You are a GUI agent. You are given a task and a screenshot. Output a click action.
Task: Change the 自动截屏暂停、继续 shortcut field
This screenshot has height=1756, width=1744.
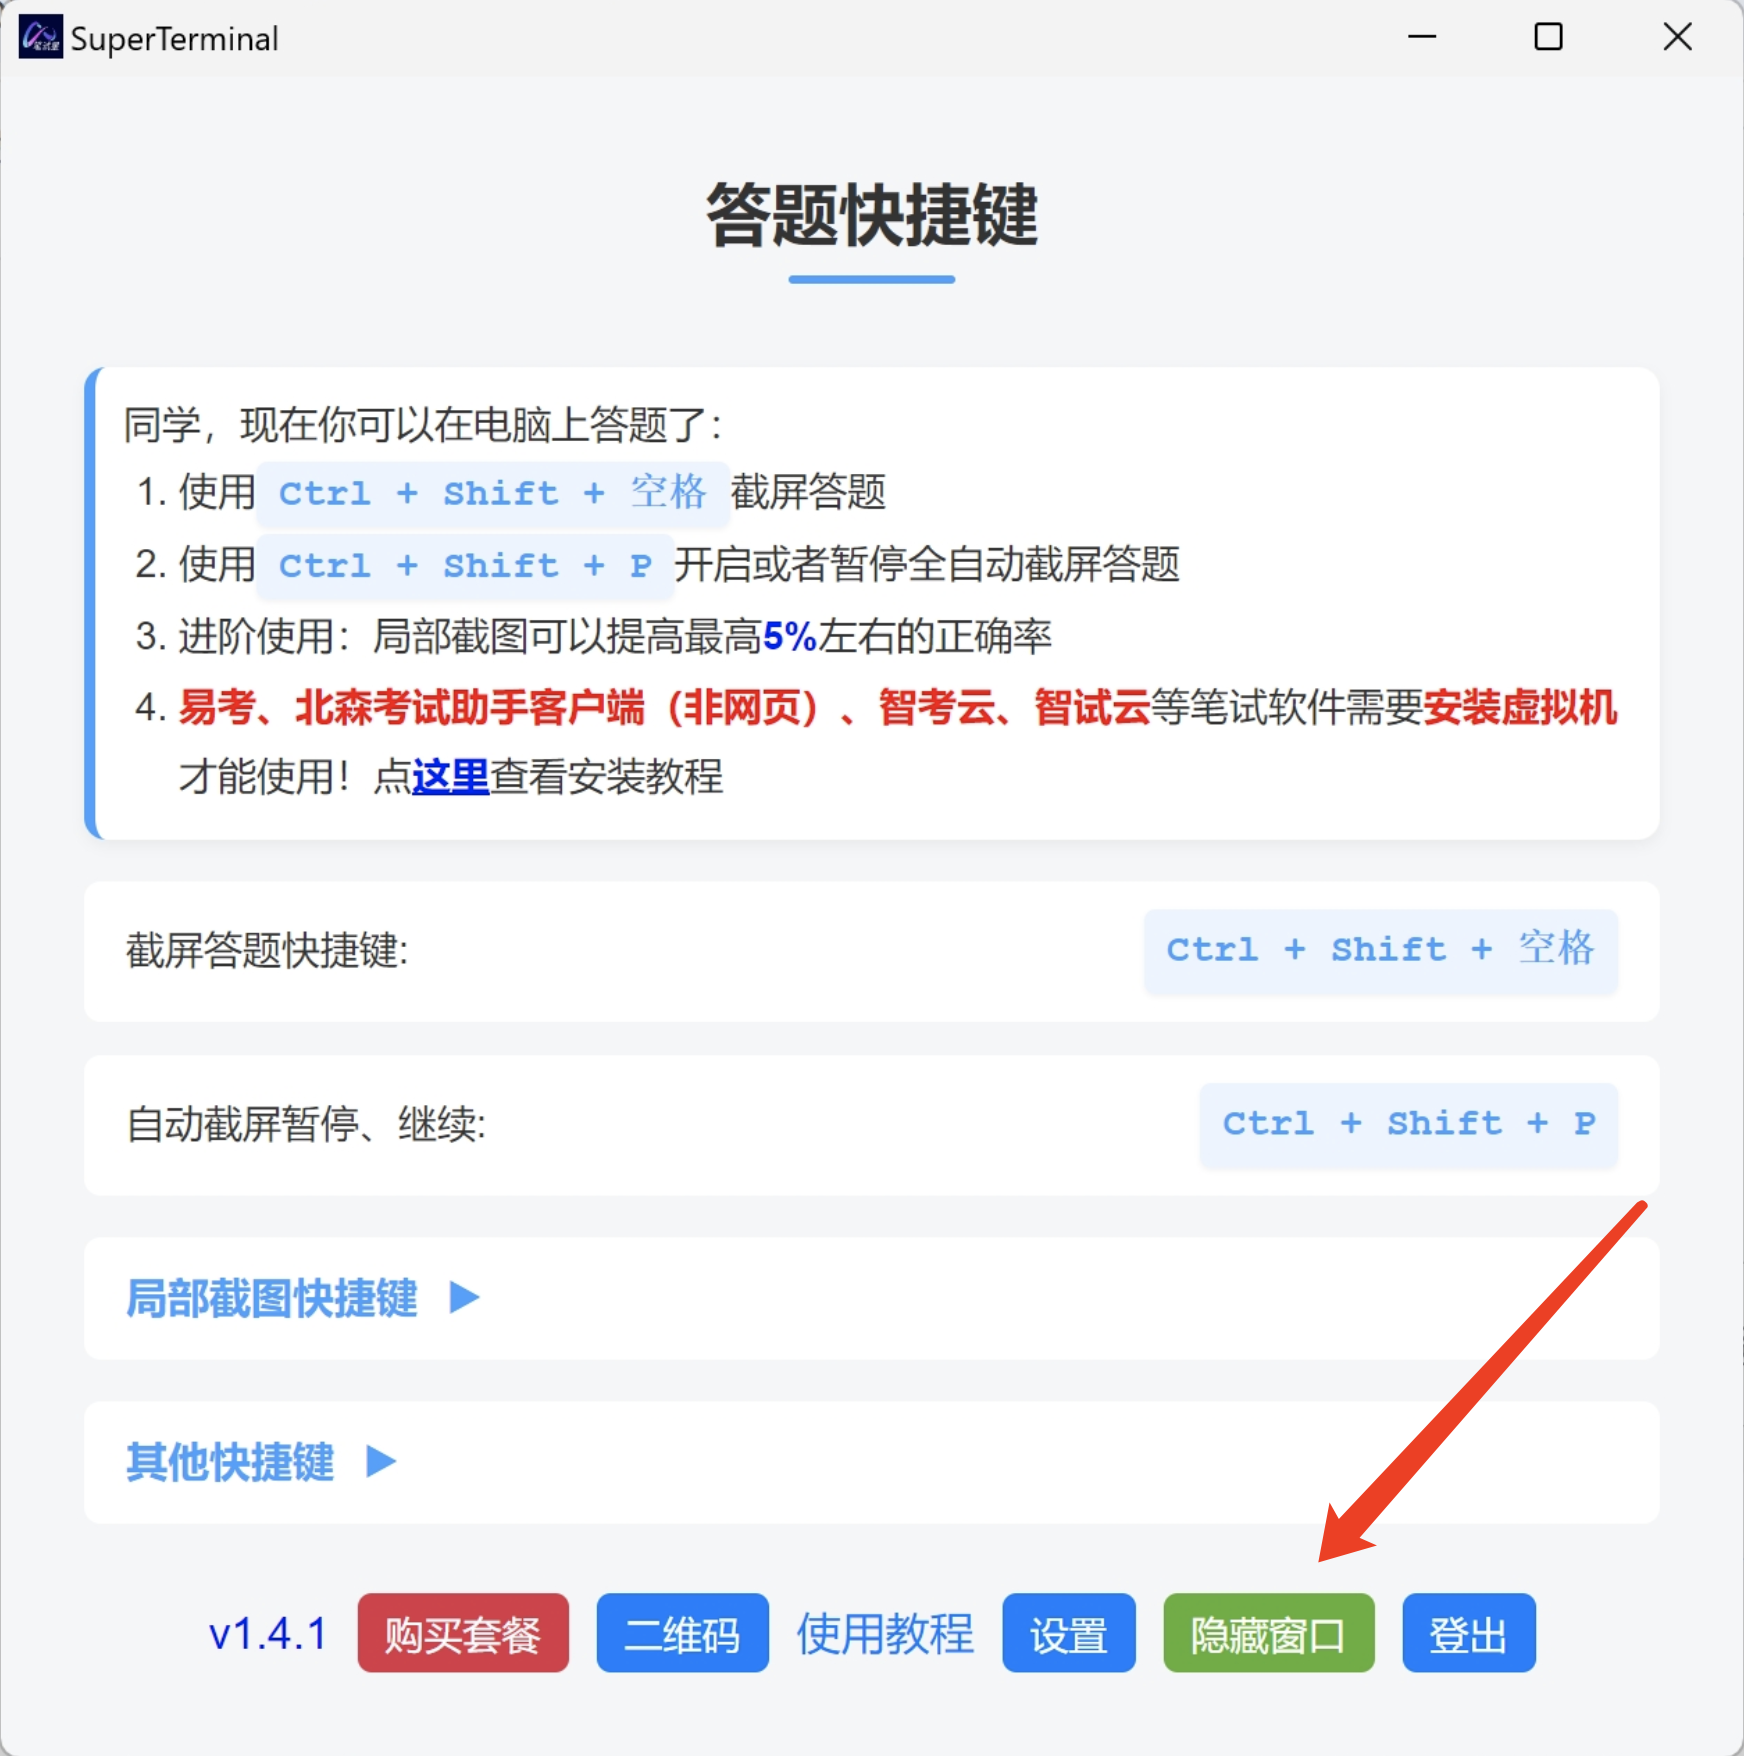click(1408, 1125)
